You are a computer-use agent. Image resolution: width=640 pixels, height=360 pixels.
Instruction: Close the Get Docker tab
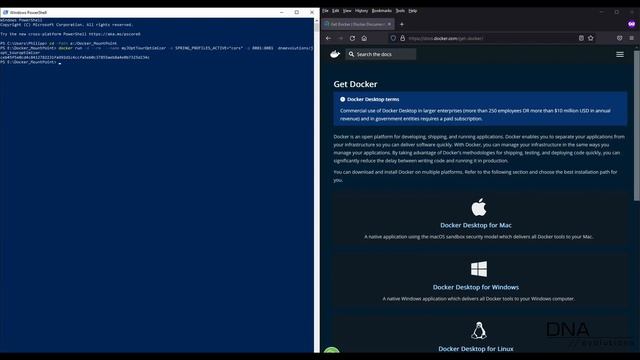coord(389,24)
